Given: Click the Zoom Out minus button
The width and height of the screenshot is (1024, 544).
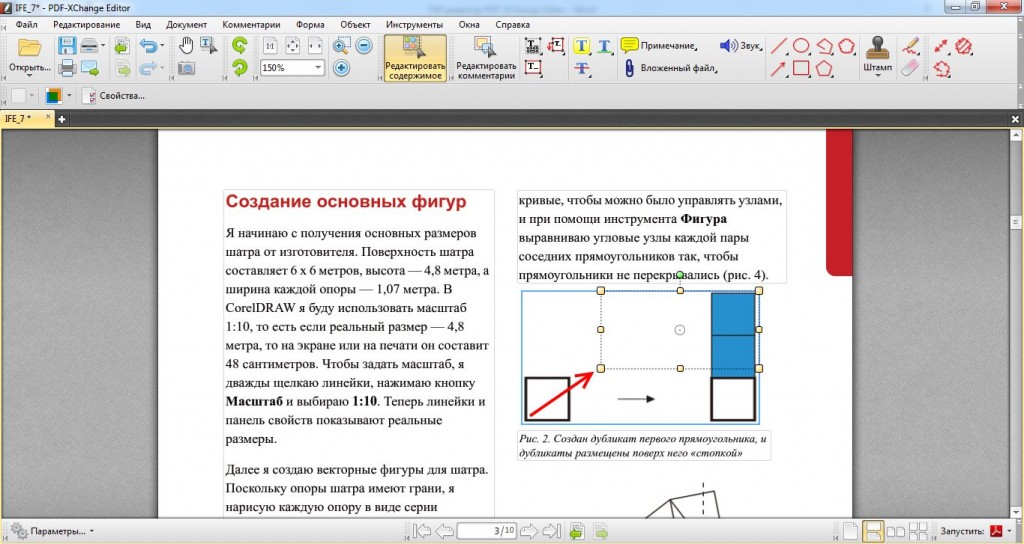Looking at the screenshot, I should pos(364,46).
